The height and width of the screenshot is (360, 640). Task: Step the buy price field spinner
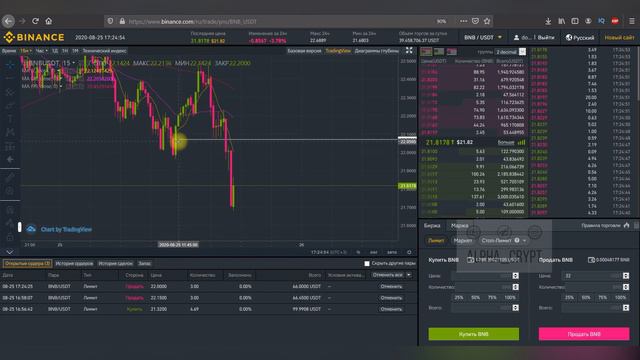pos(516,276)
